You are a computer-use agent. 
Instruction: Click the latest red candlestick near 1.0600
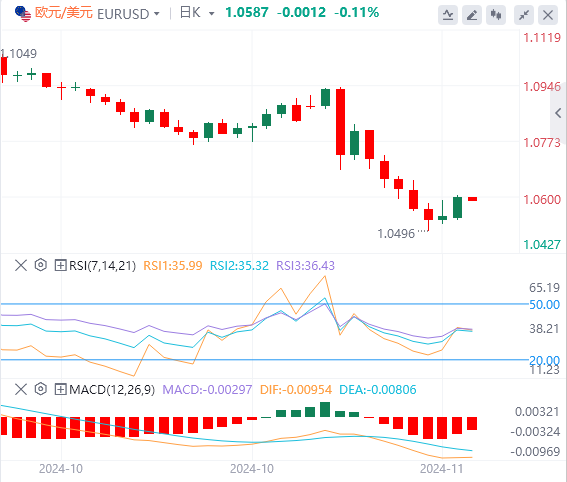click(x=472, y=199)
